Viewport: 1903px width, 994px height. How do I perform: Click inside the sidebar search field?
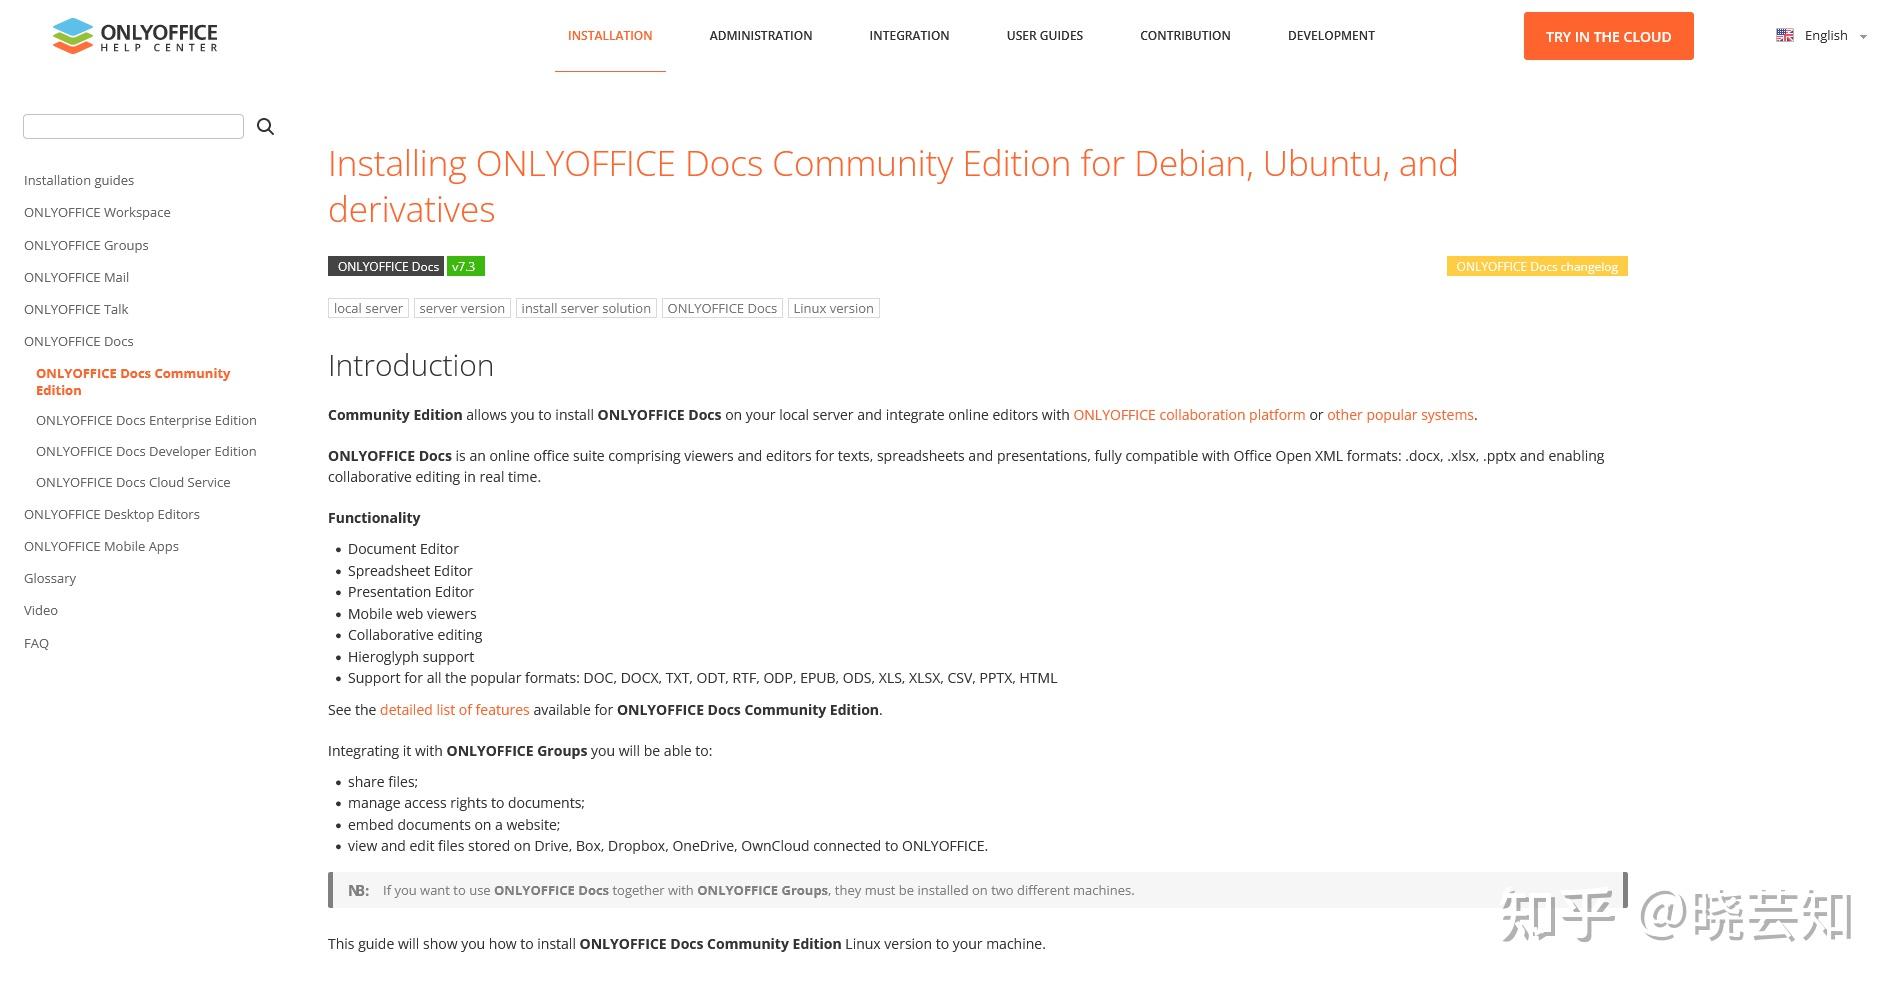click(133, 126)
